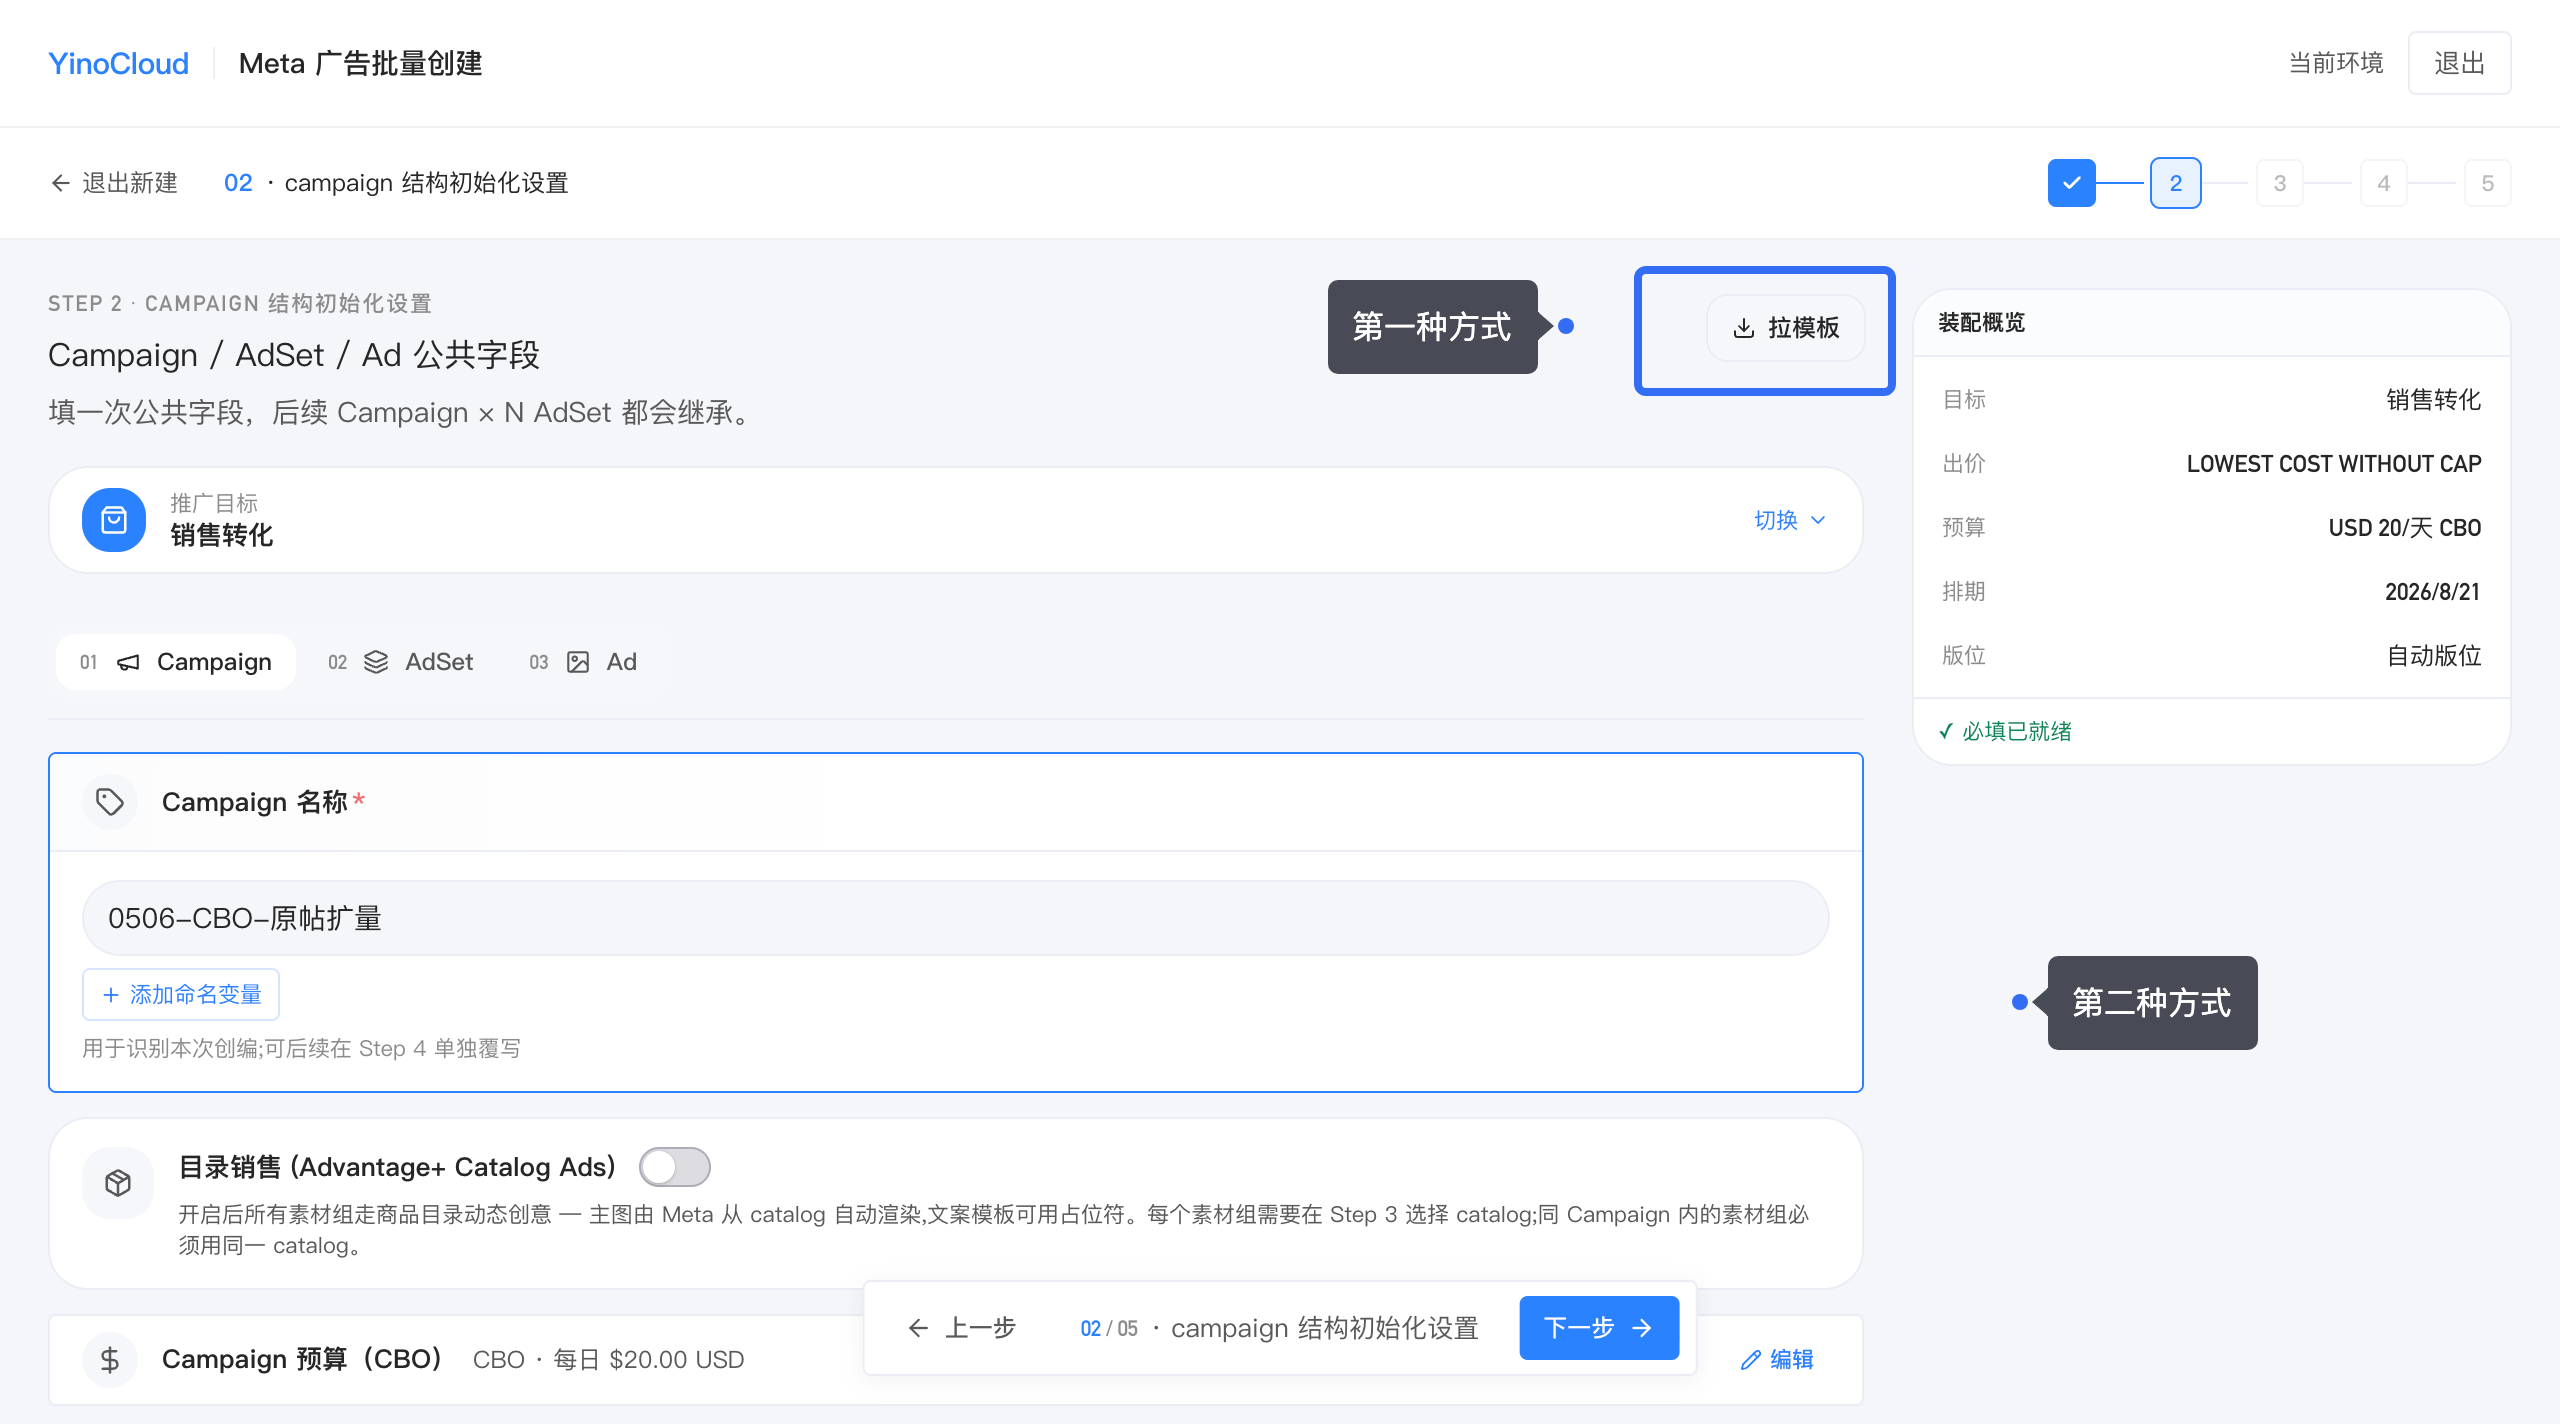Toggle 目录销售 Advantage+ Catalog Ads switch

coord(675,1167)
